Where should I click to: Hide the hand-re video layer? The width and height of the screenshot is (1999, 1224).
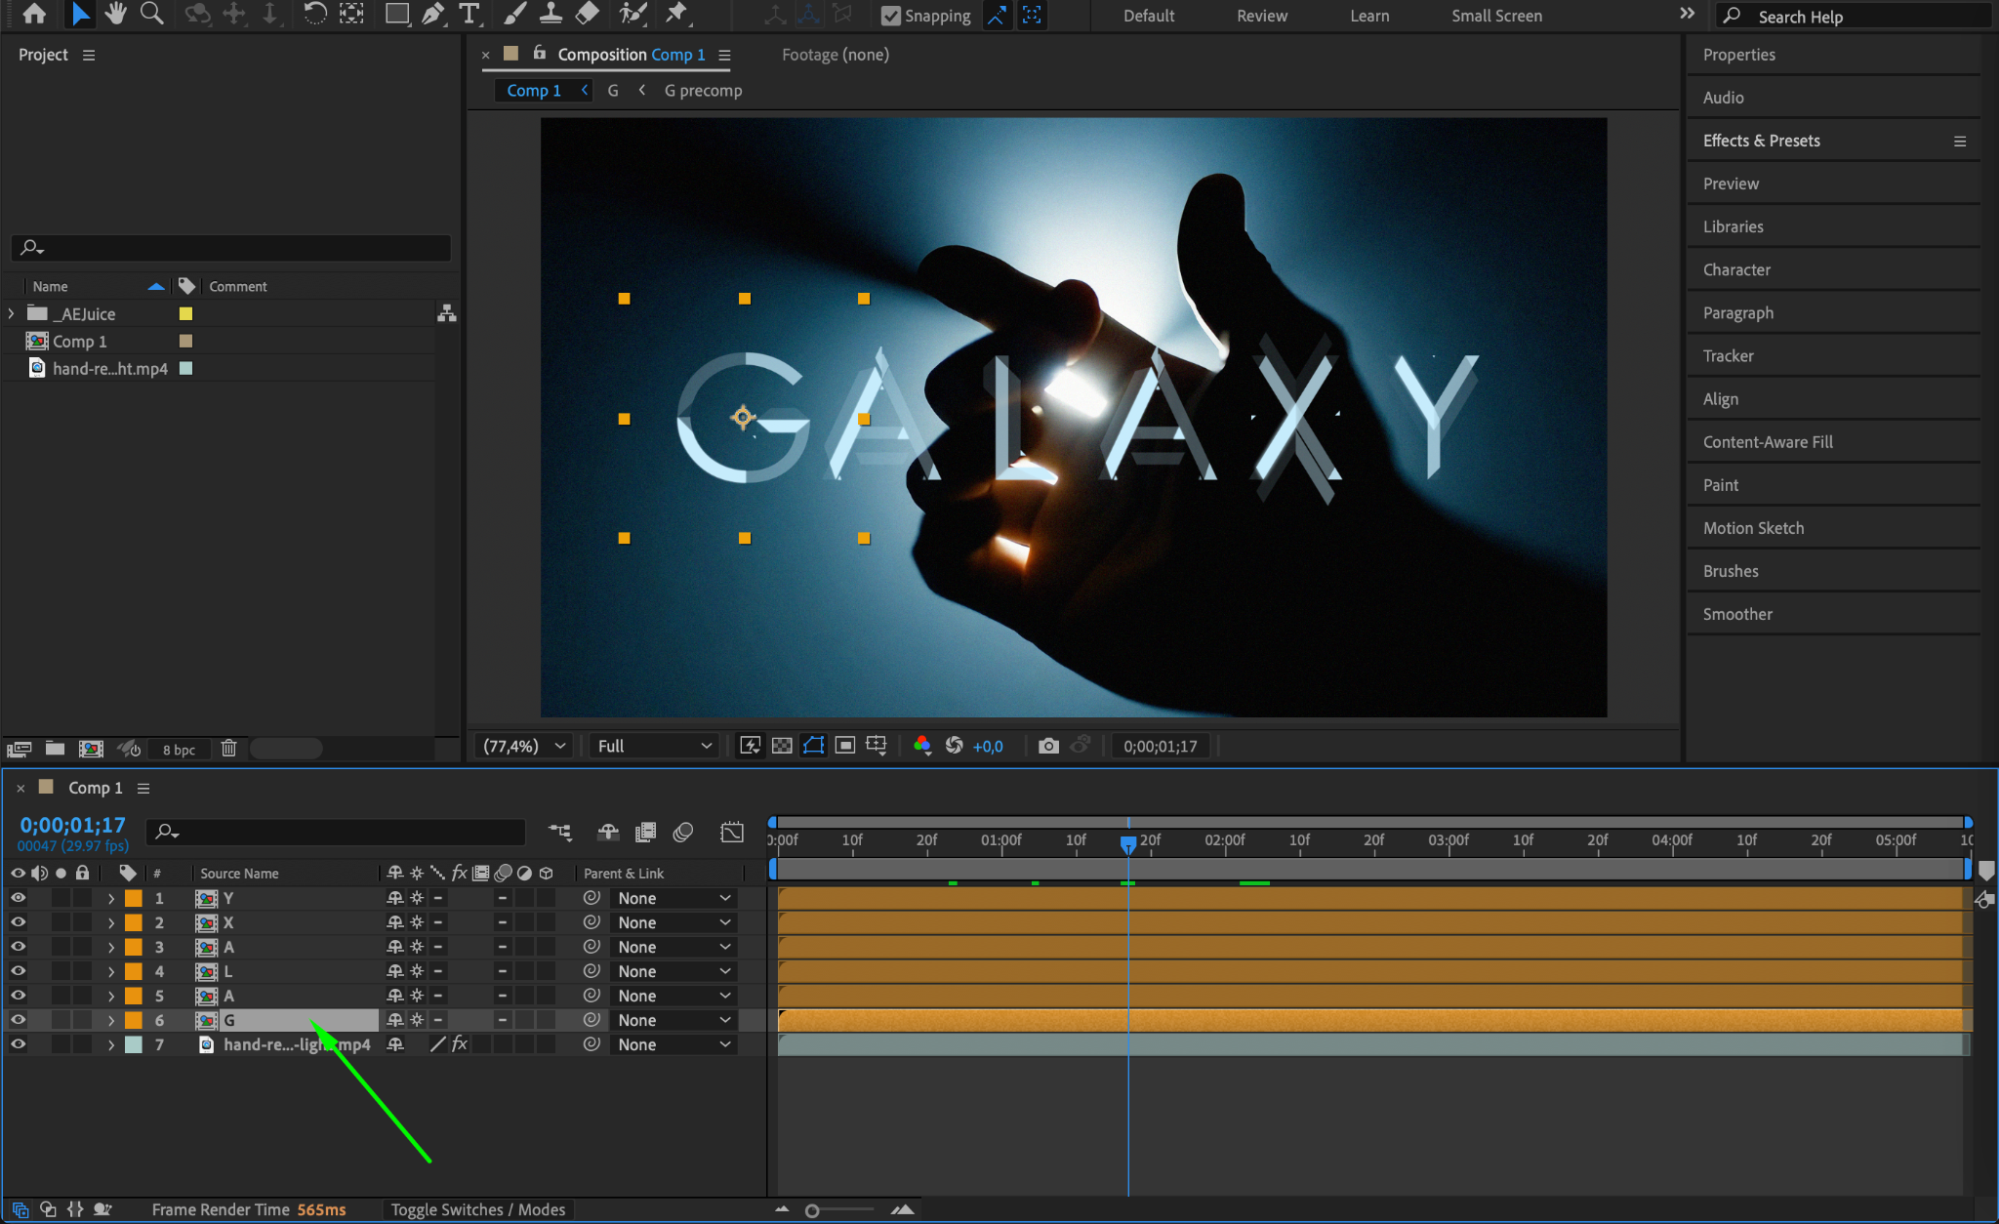[18, 1044]
